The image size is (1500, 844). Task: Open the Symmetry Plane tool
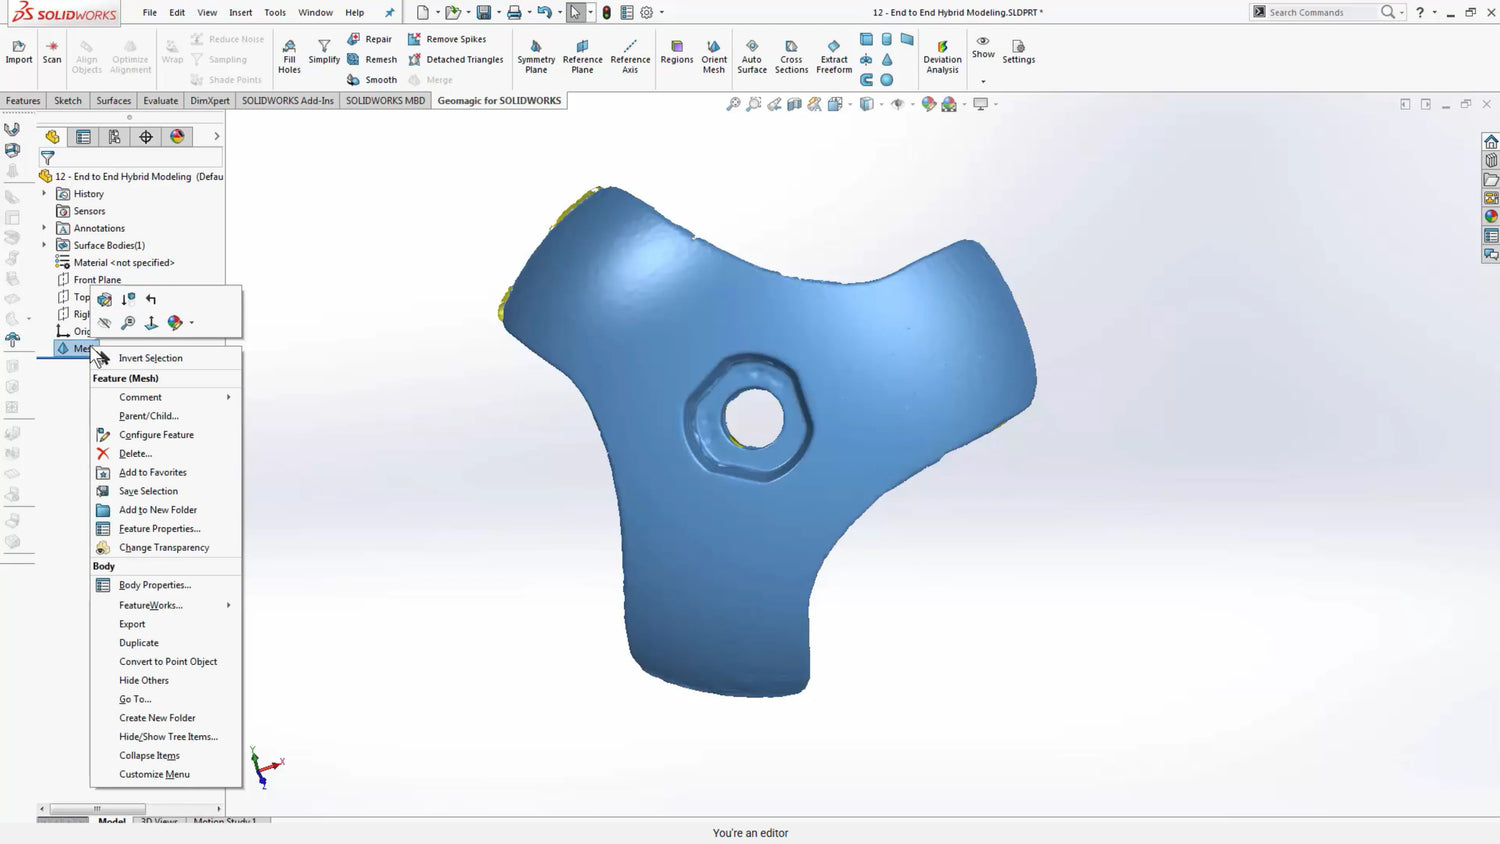coord(536,56)
